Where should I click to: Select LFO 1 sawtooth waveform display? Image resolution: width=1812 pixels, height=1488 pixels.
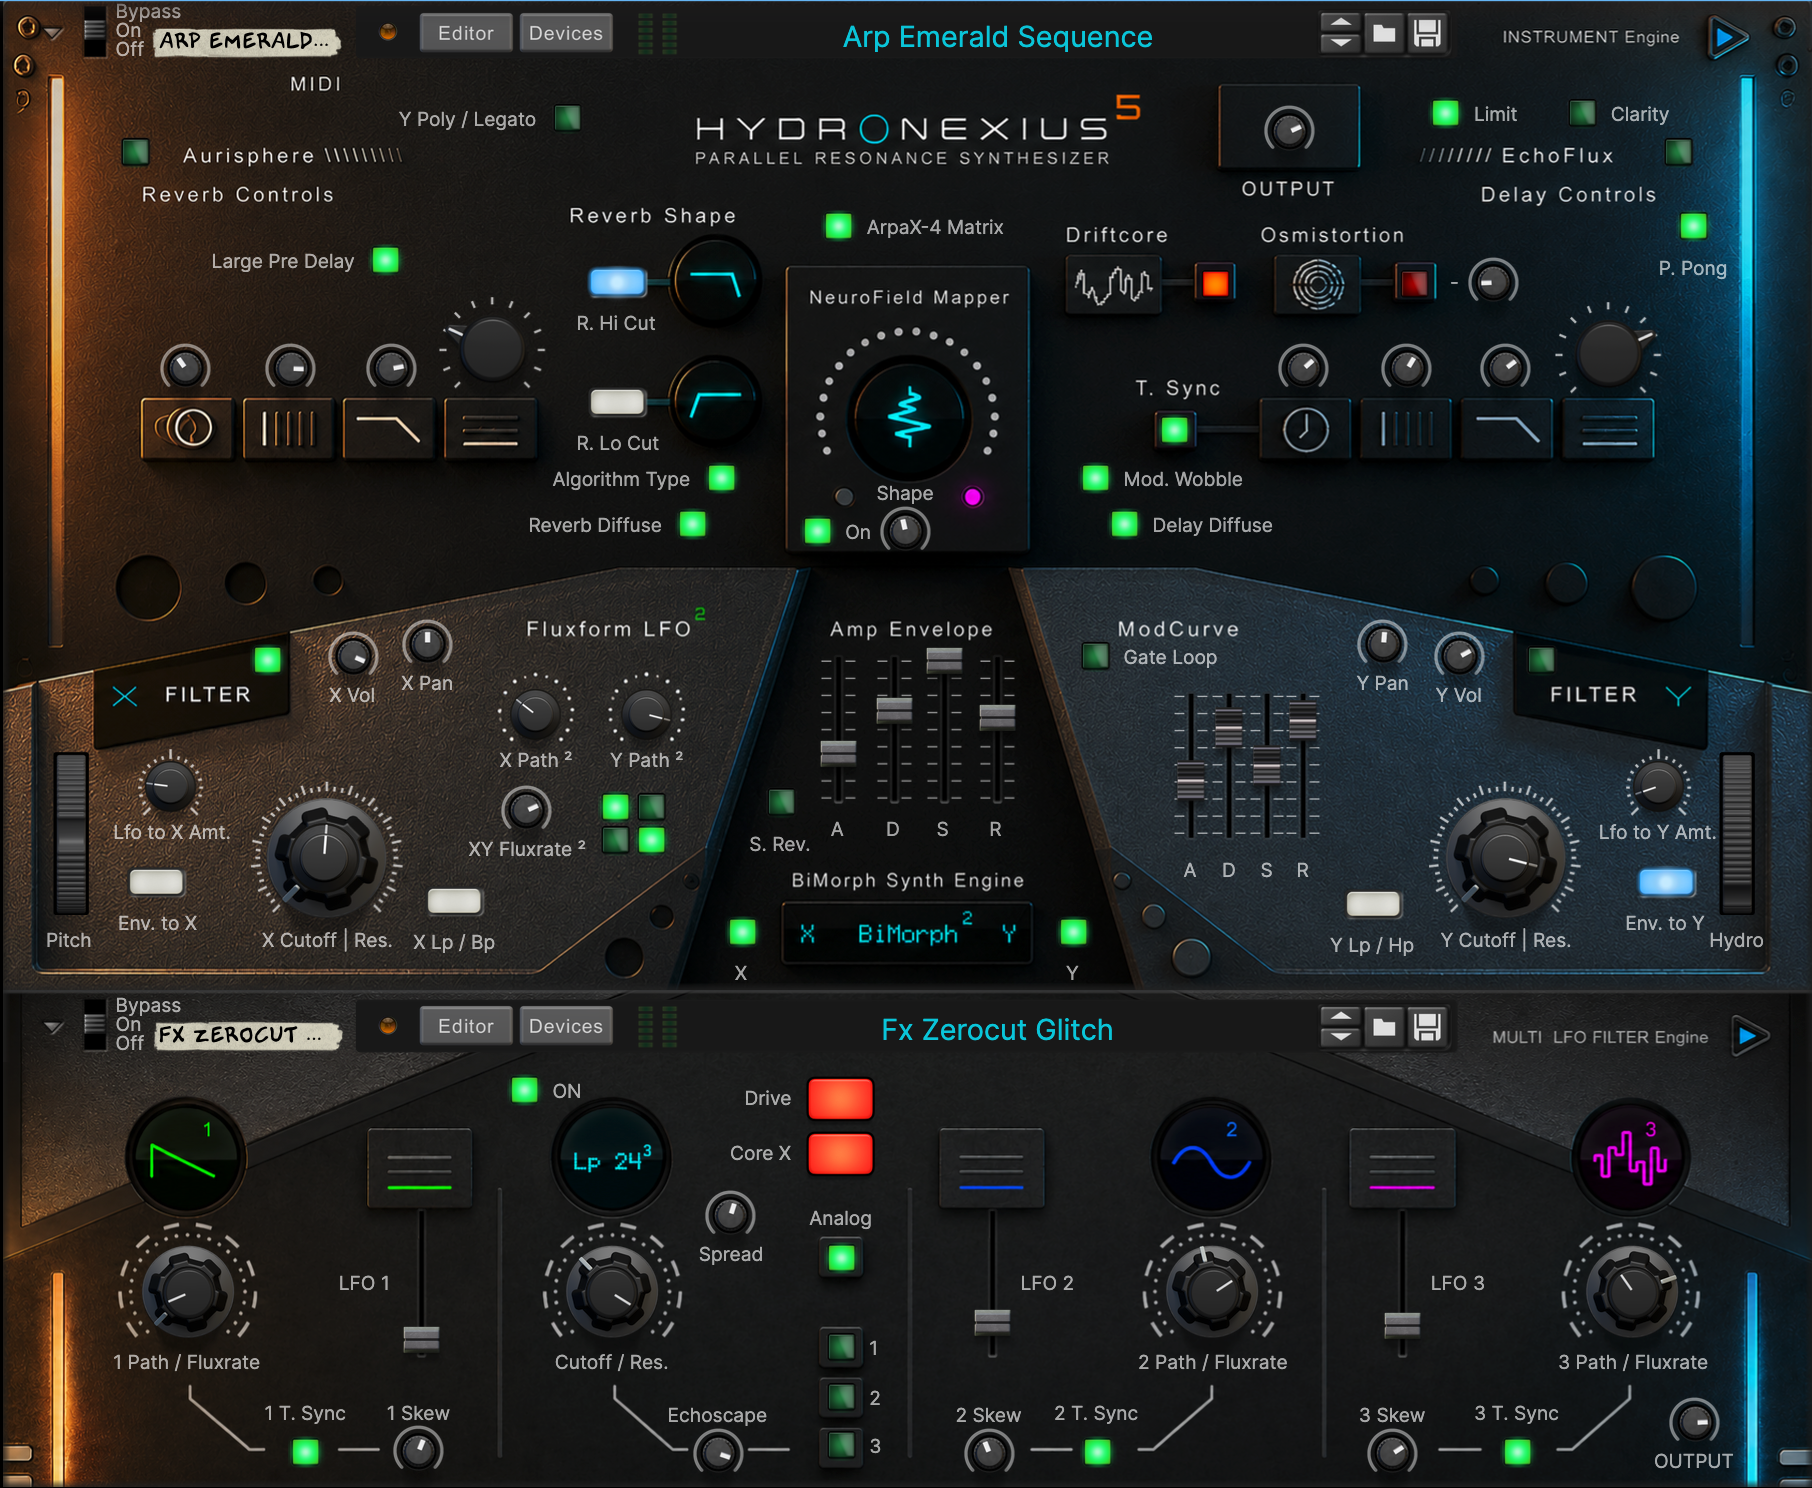tap(185, 1158)
